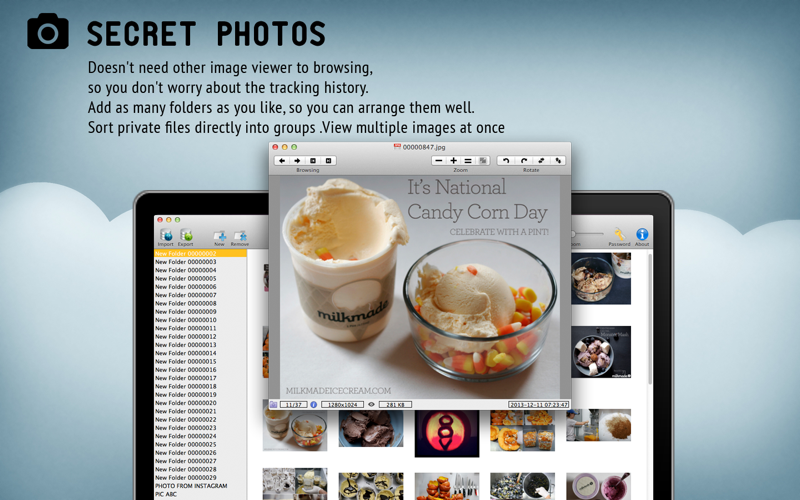This screenshot has height=500, width=800.
Task: Open the Monster Mash ice cream thumbnail
Action: click(601, 352)
